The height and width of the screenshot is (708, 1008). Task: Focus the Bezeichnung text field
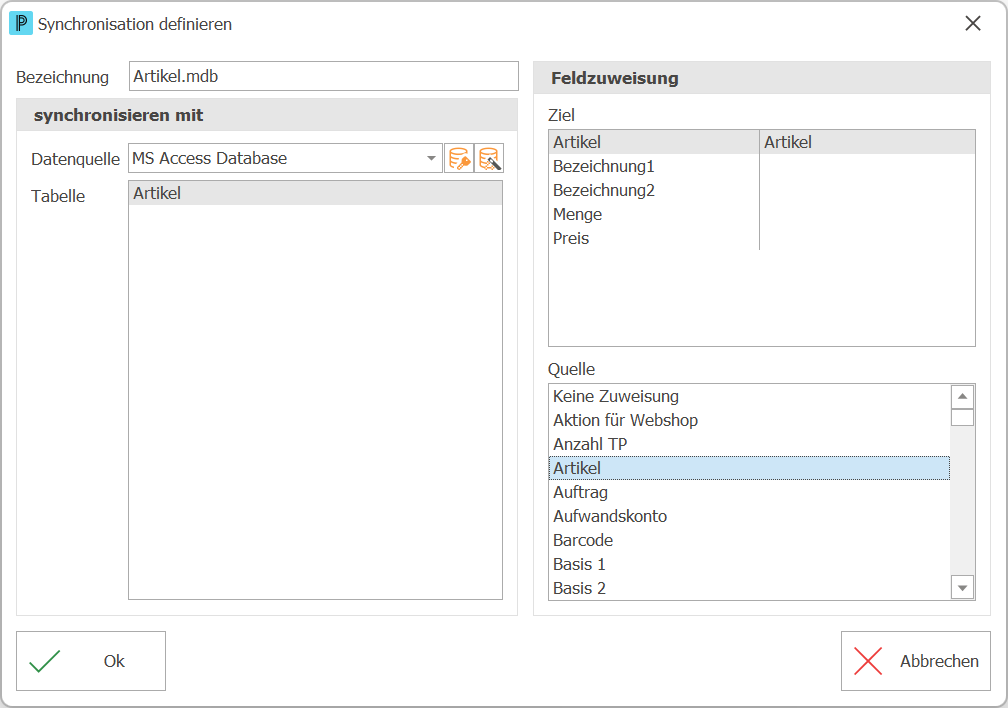(323, 76)
